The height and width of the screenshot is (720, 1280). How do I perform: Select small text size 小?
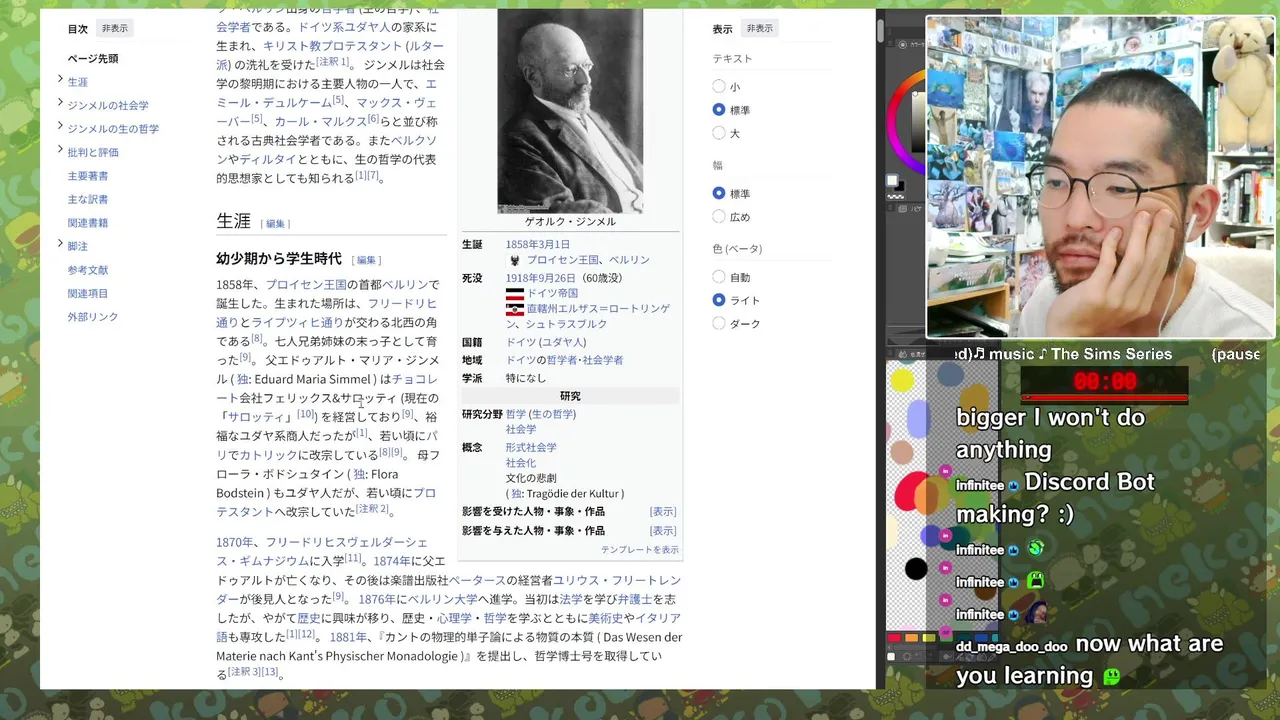[719, 87]
